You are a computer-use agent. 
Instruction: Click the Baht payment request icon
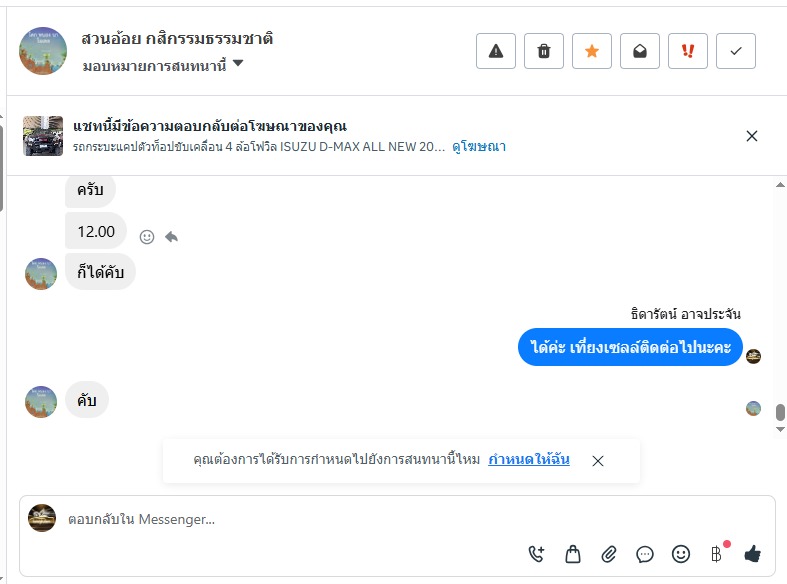click(x=716, y=554)
